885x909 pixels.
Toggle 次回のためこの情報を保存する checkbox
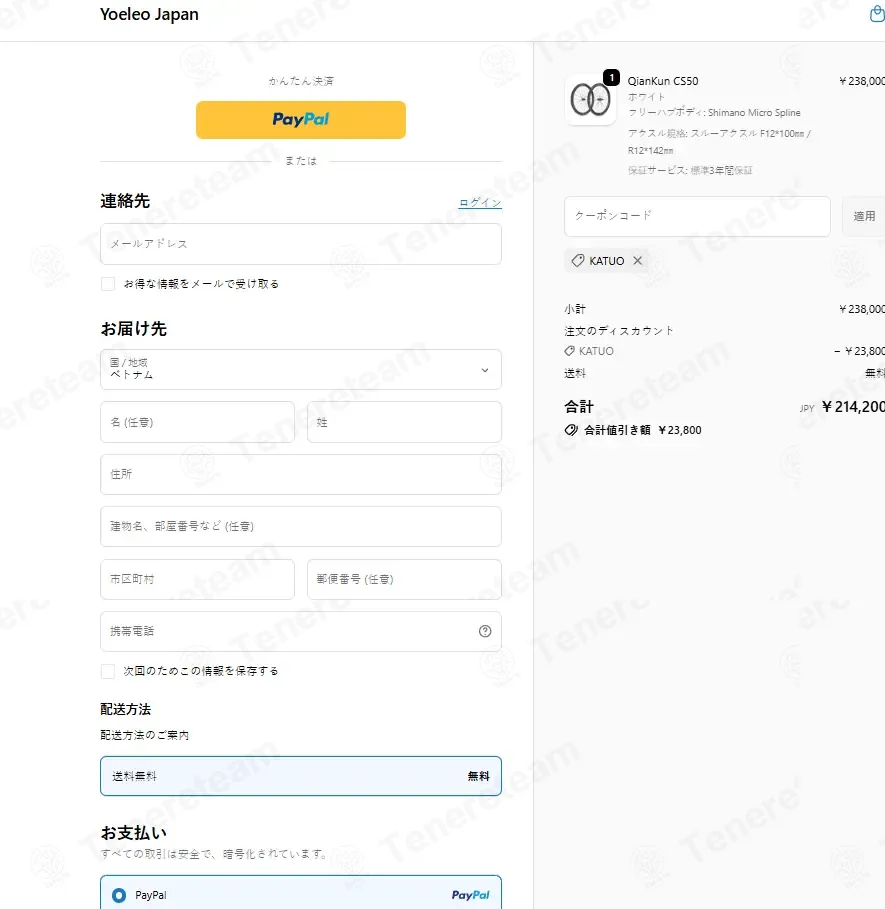coord(108,671)
